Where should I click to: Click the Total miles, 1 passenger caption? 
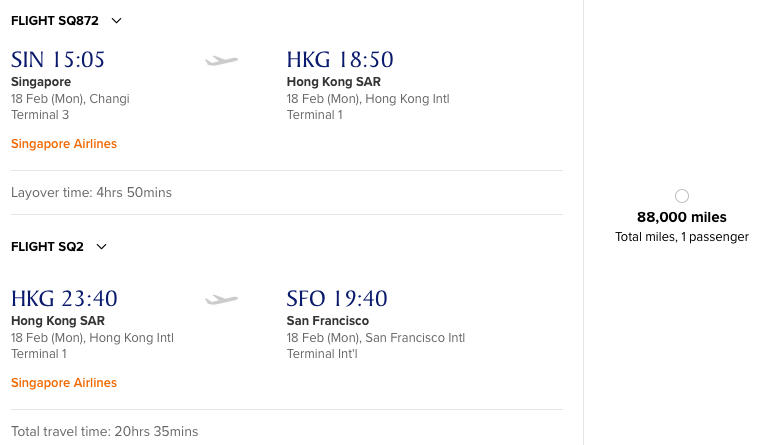click(682, 237)
